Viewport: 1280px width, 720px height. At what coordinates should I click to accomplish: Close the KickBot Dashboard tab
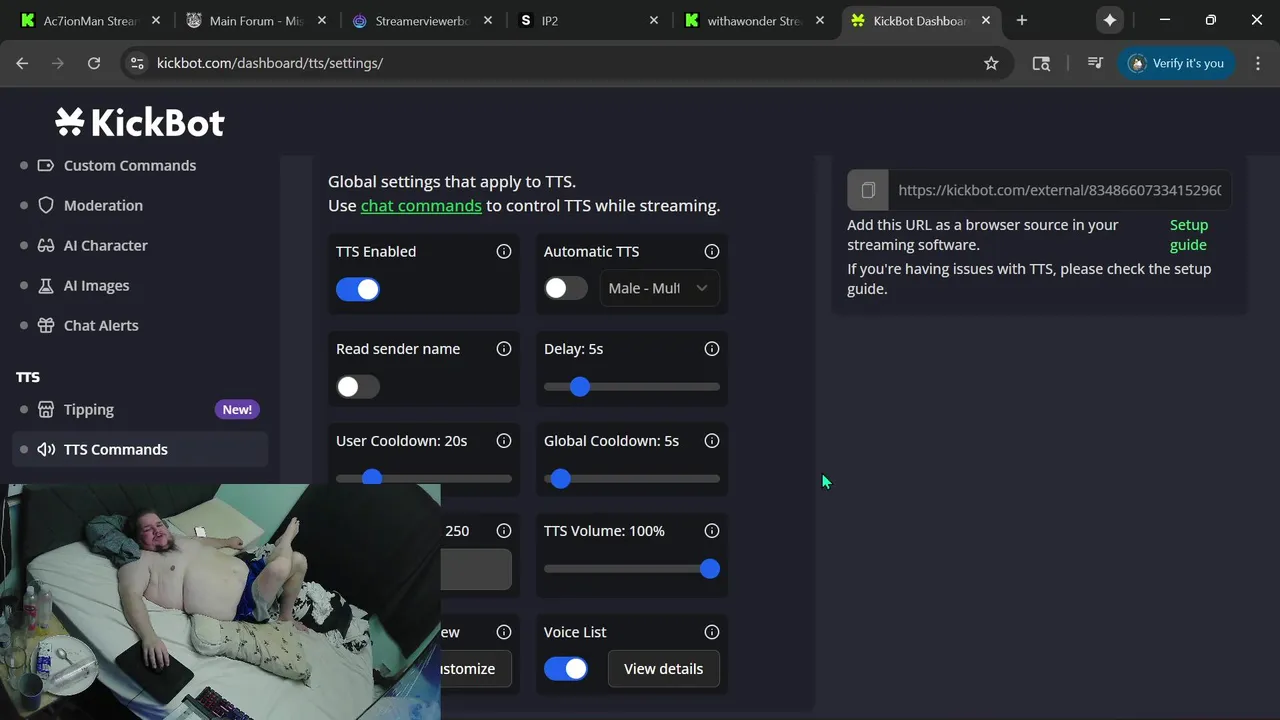coord(986,20)
